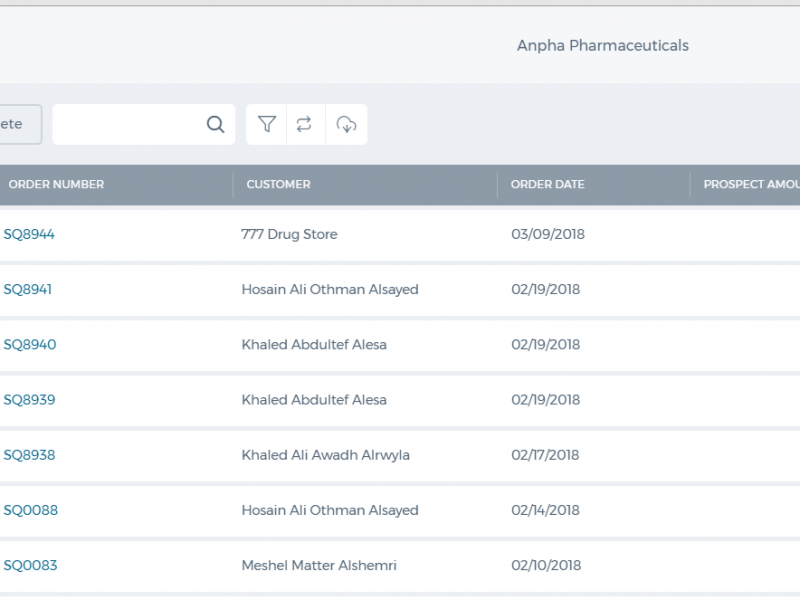Open order link SQ0083

(30, 565)
